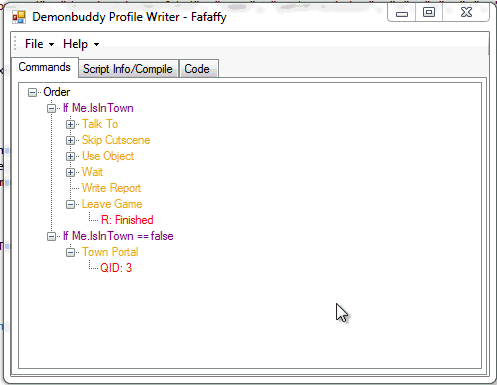
Task: Select the Wait command
Action: point(92,172)
